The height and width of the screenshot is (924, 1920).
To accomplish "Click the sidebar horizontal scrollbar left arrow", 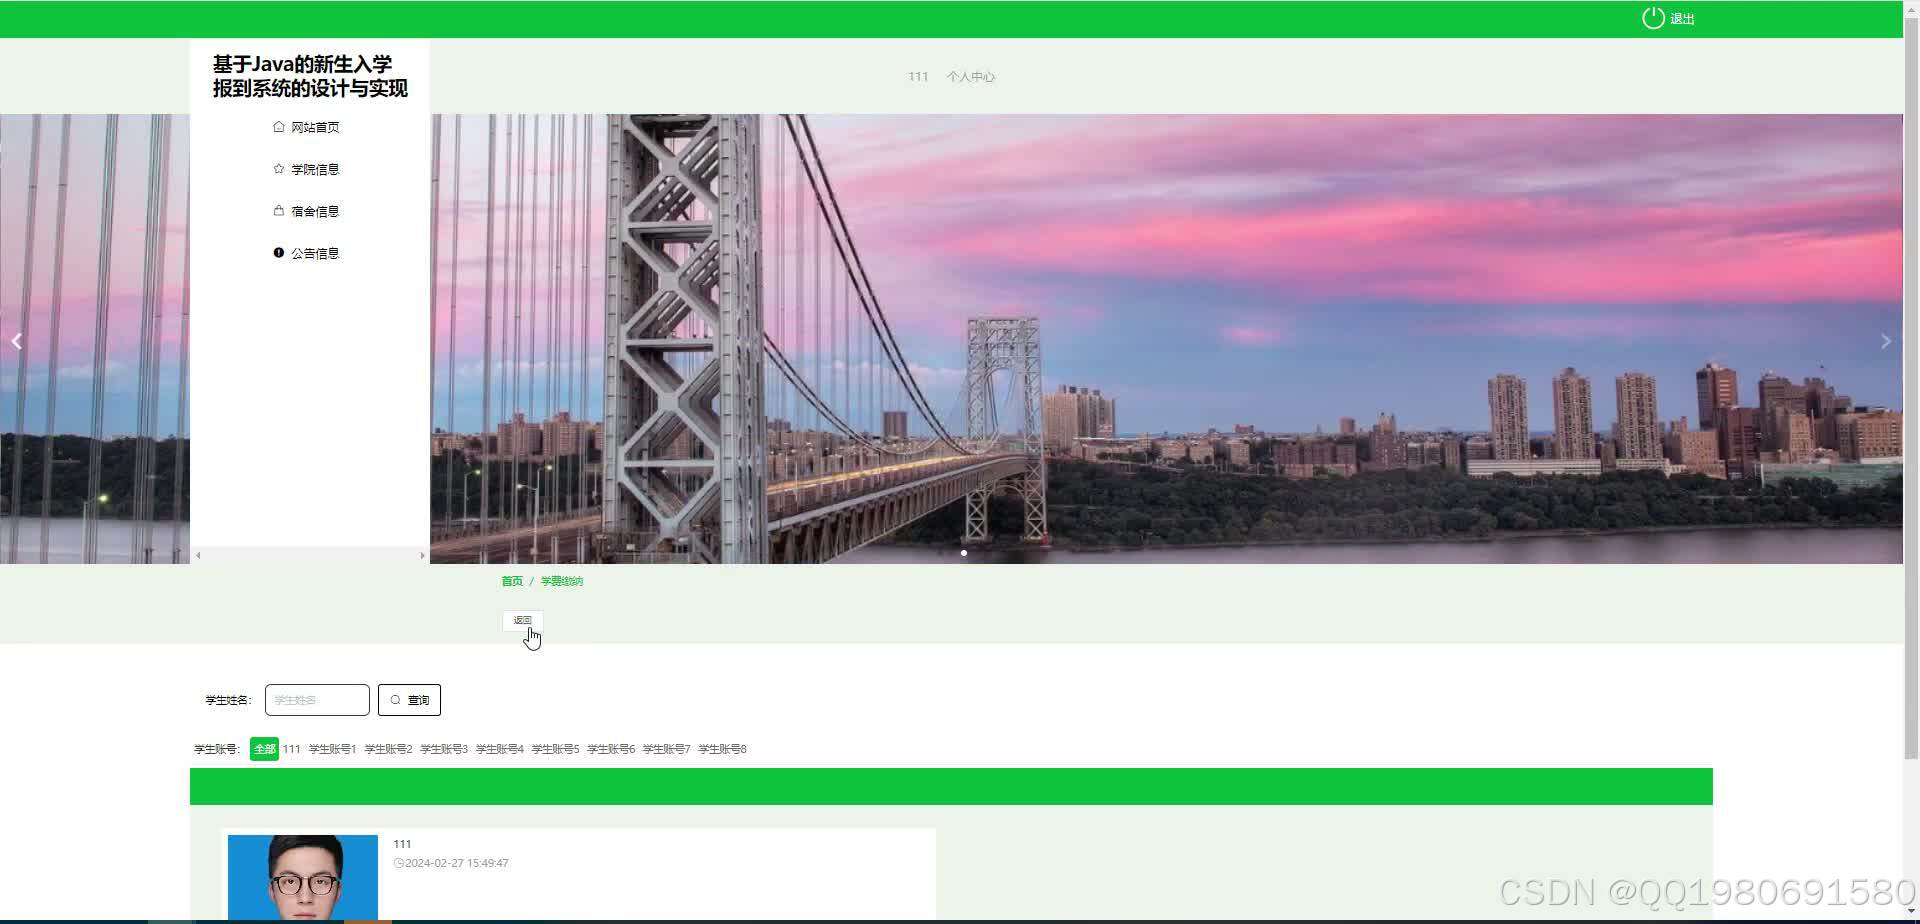I will [x=198, y=555].
